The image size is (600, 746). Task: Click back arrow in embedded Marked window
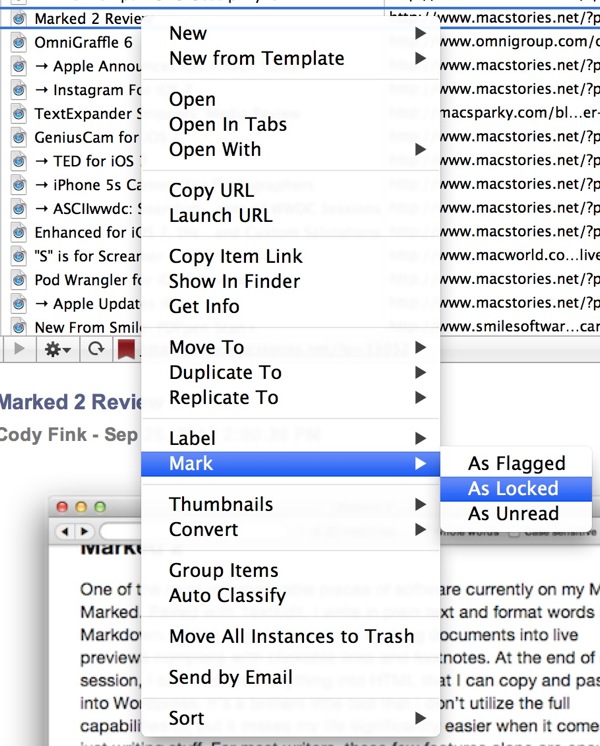click(65, 531)
